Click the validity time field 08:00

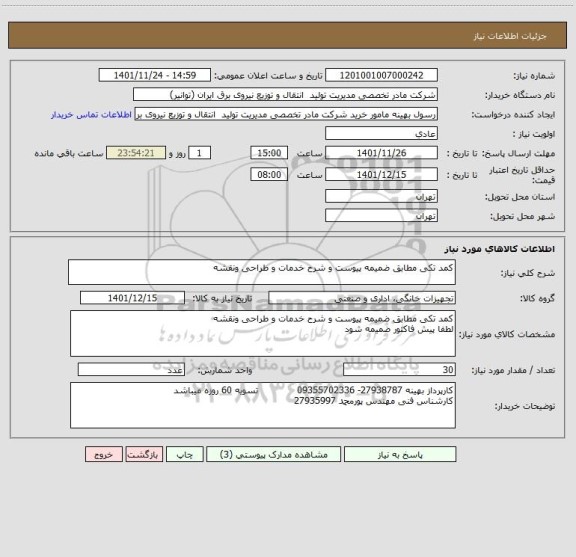[269, 175]
